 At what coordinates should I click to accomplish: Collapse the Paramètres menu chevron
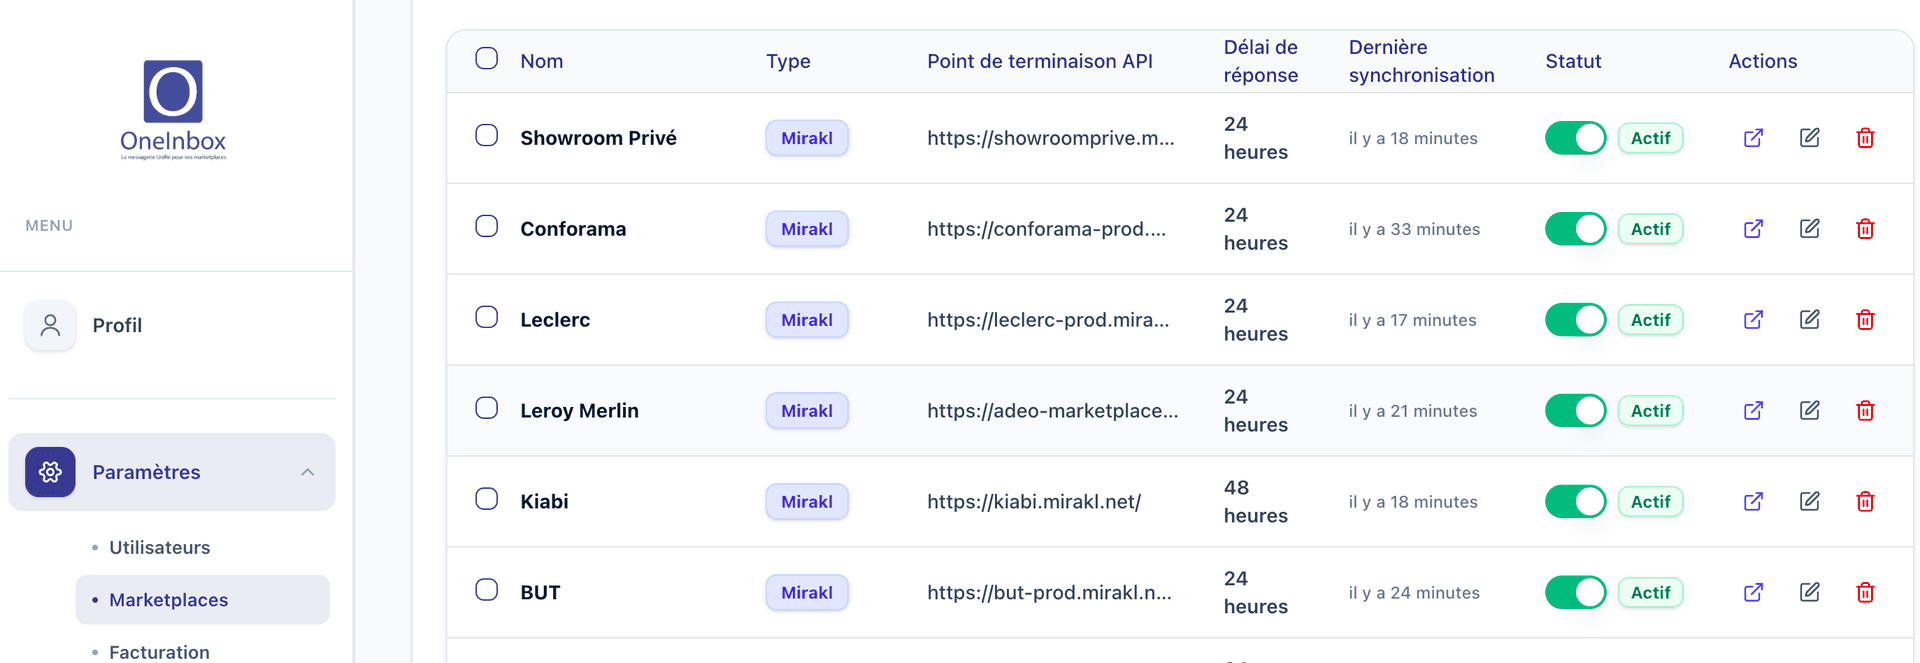coord(308,472)
